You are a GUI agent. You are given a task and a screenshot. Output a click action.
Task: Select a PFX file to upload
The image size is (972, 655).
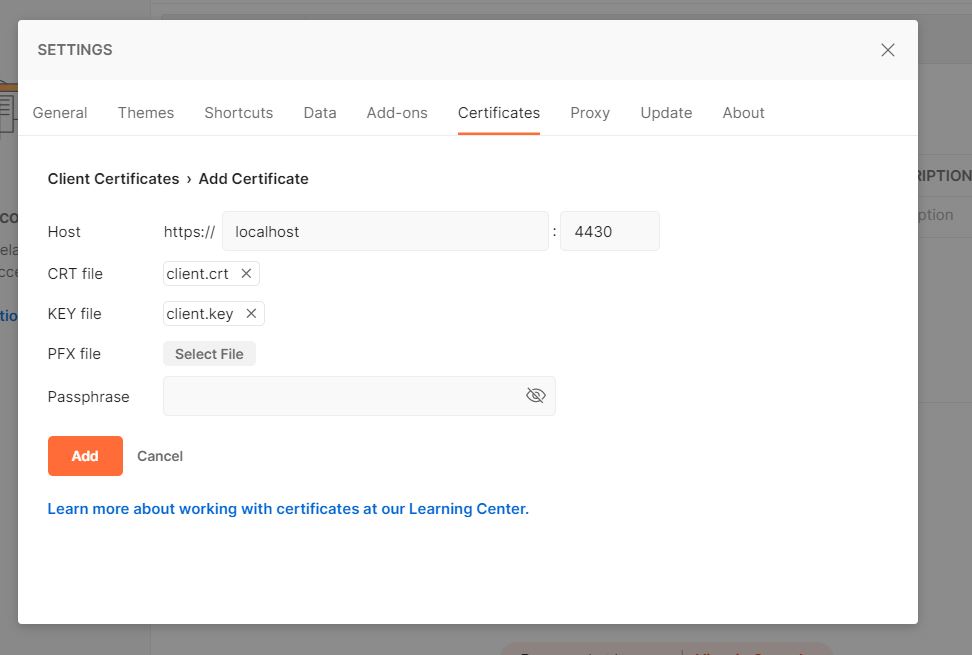[x=209, y=353]
